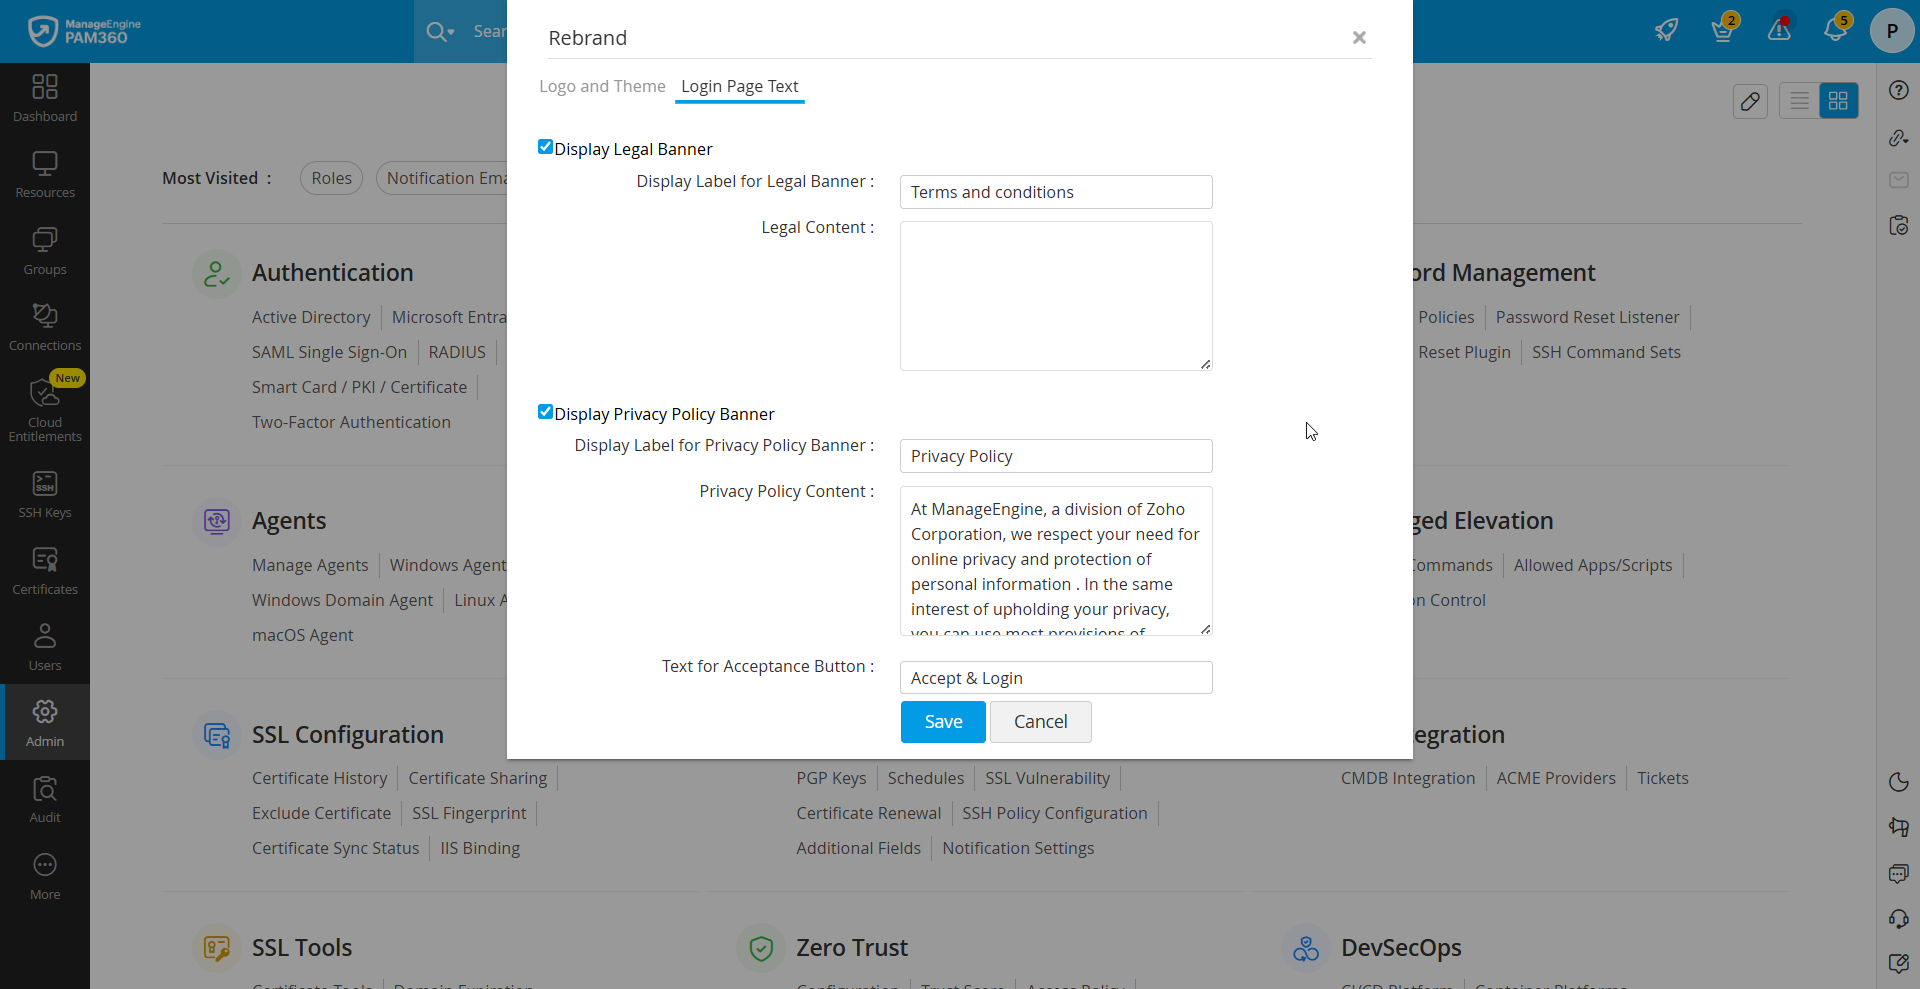Open the SAML Single Sign-On link

coord(329,352)
